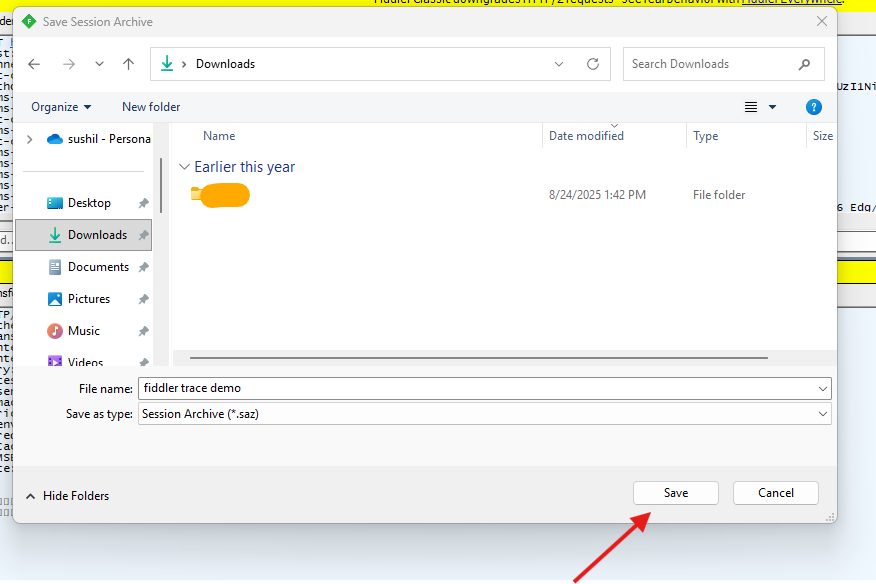Viewport: 876px width, 584px height.
Task: Open the Organize menu
Action: click(x=60, y=107)
